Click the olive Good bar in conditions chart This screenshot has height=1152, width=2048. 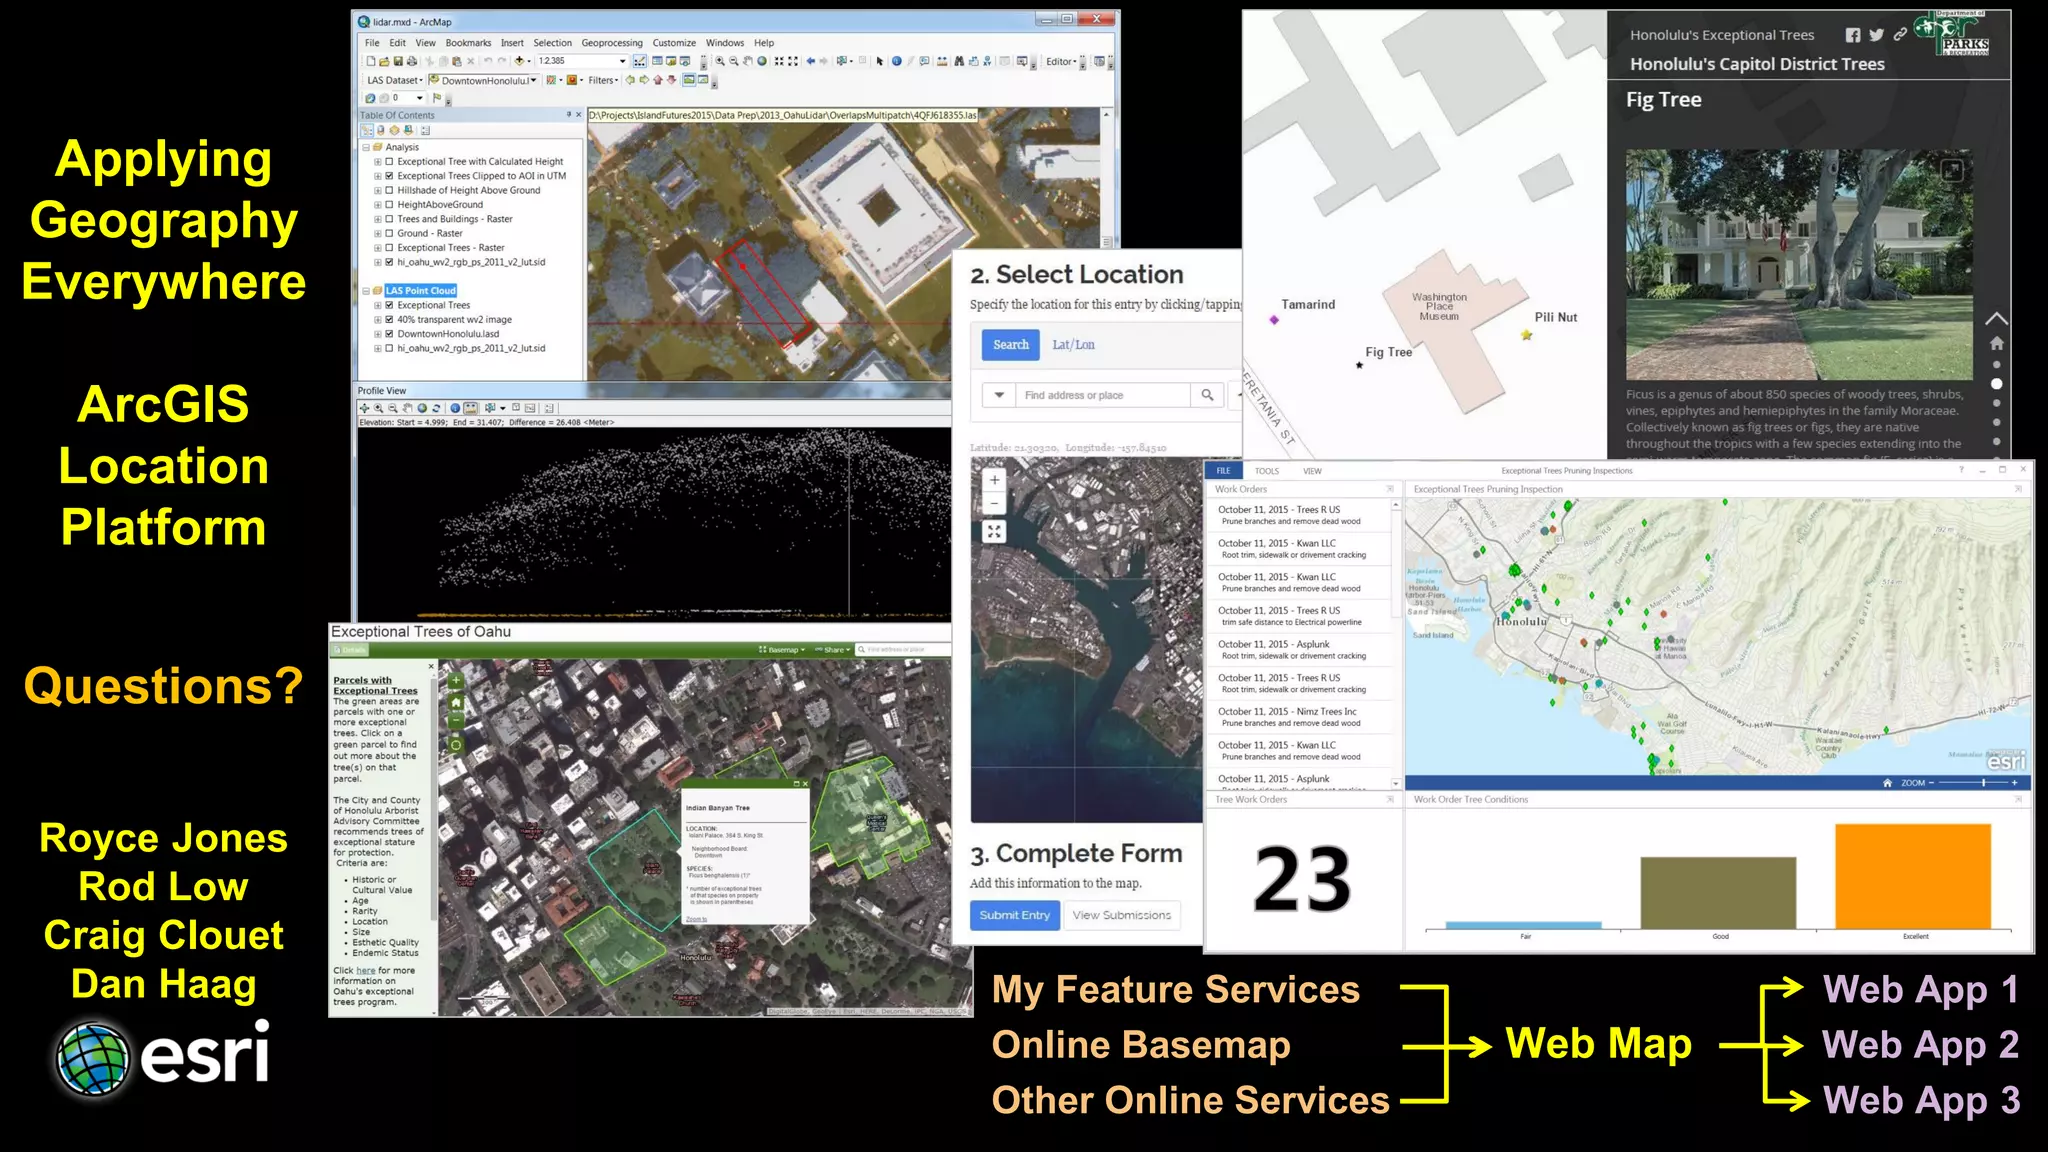click(1718, 893)
